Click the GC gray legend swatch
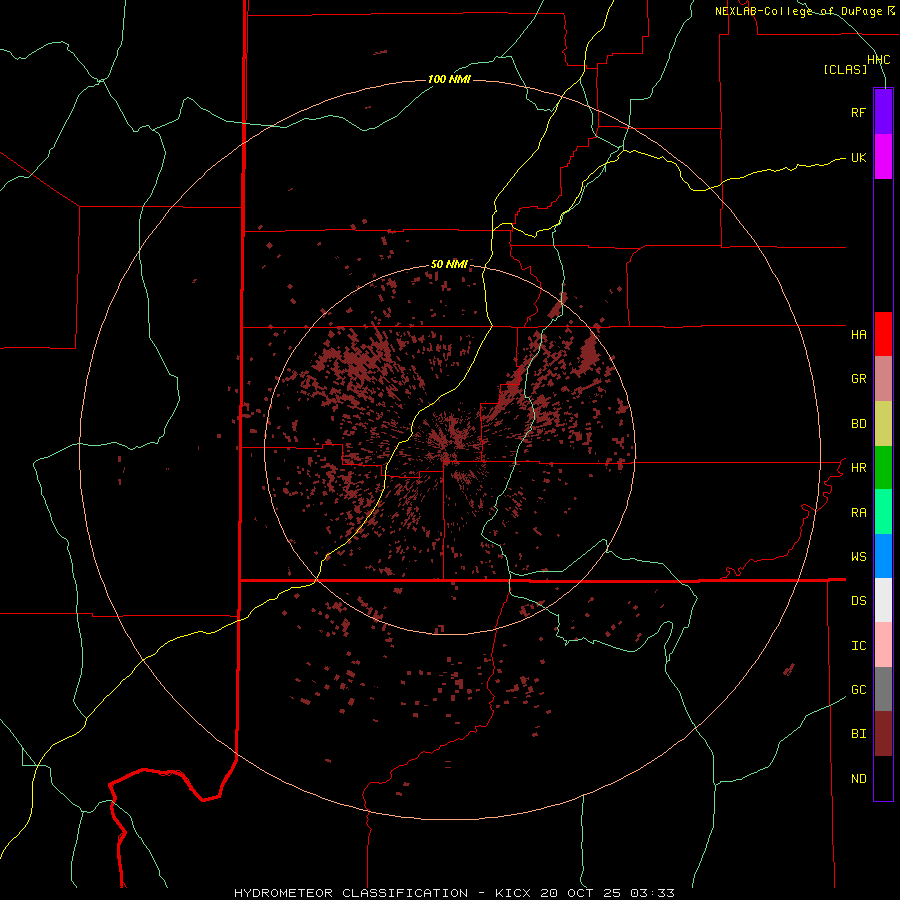The height and width of the screenshot is (900, 900). [883, 689]
